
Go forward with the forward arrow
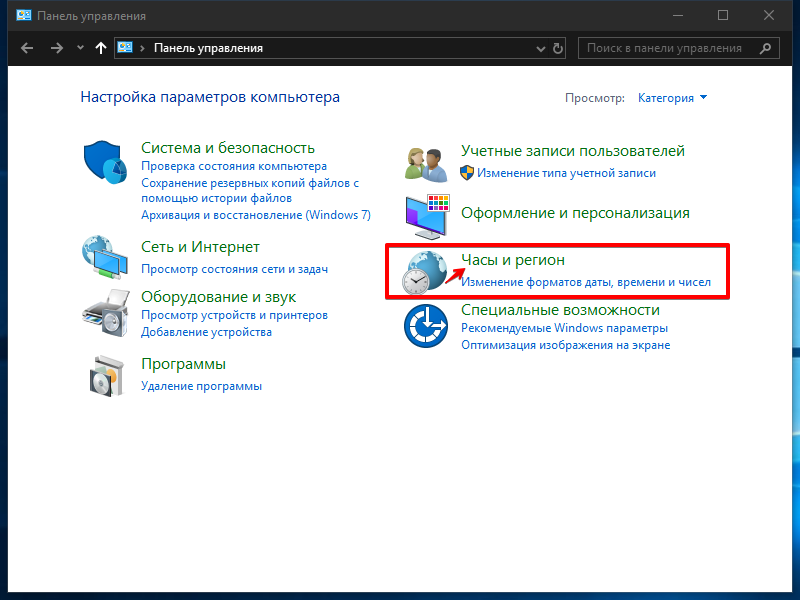pyautogui.click(x=57, y=48)
